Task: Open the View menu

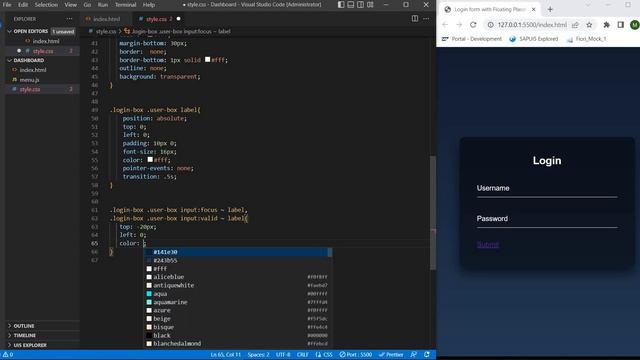Action: (71, 5)
